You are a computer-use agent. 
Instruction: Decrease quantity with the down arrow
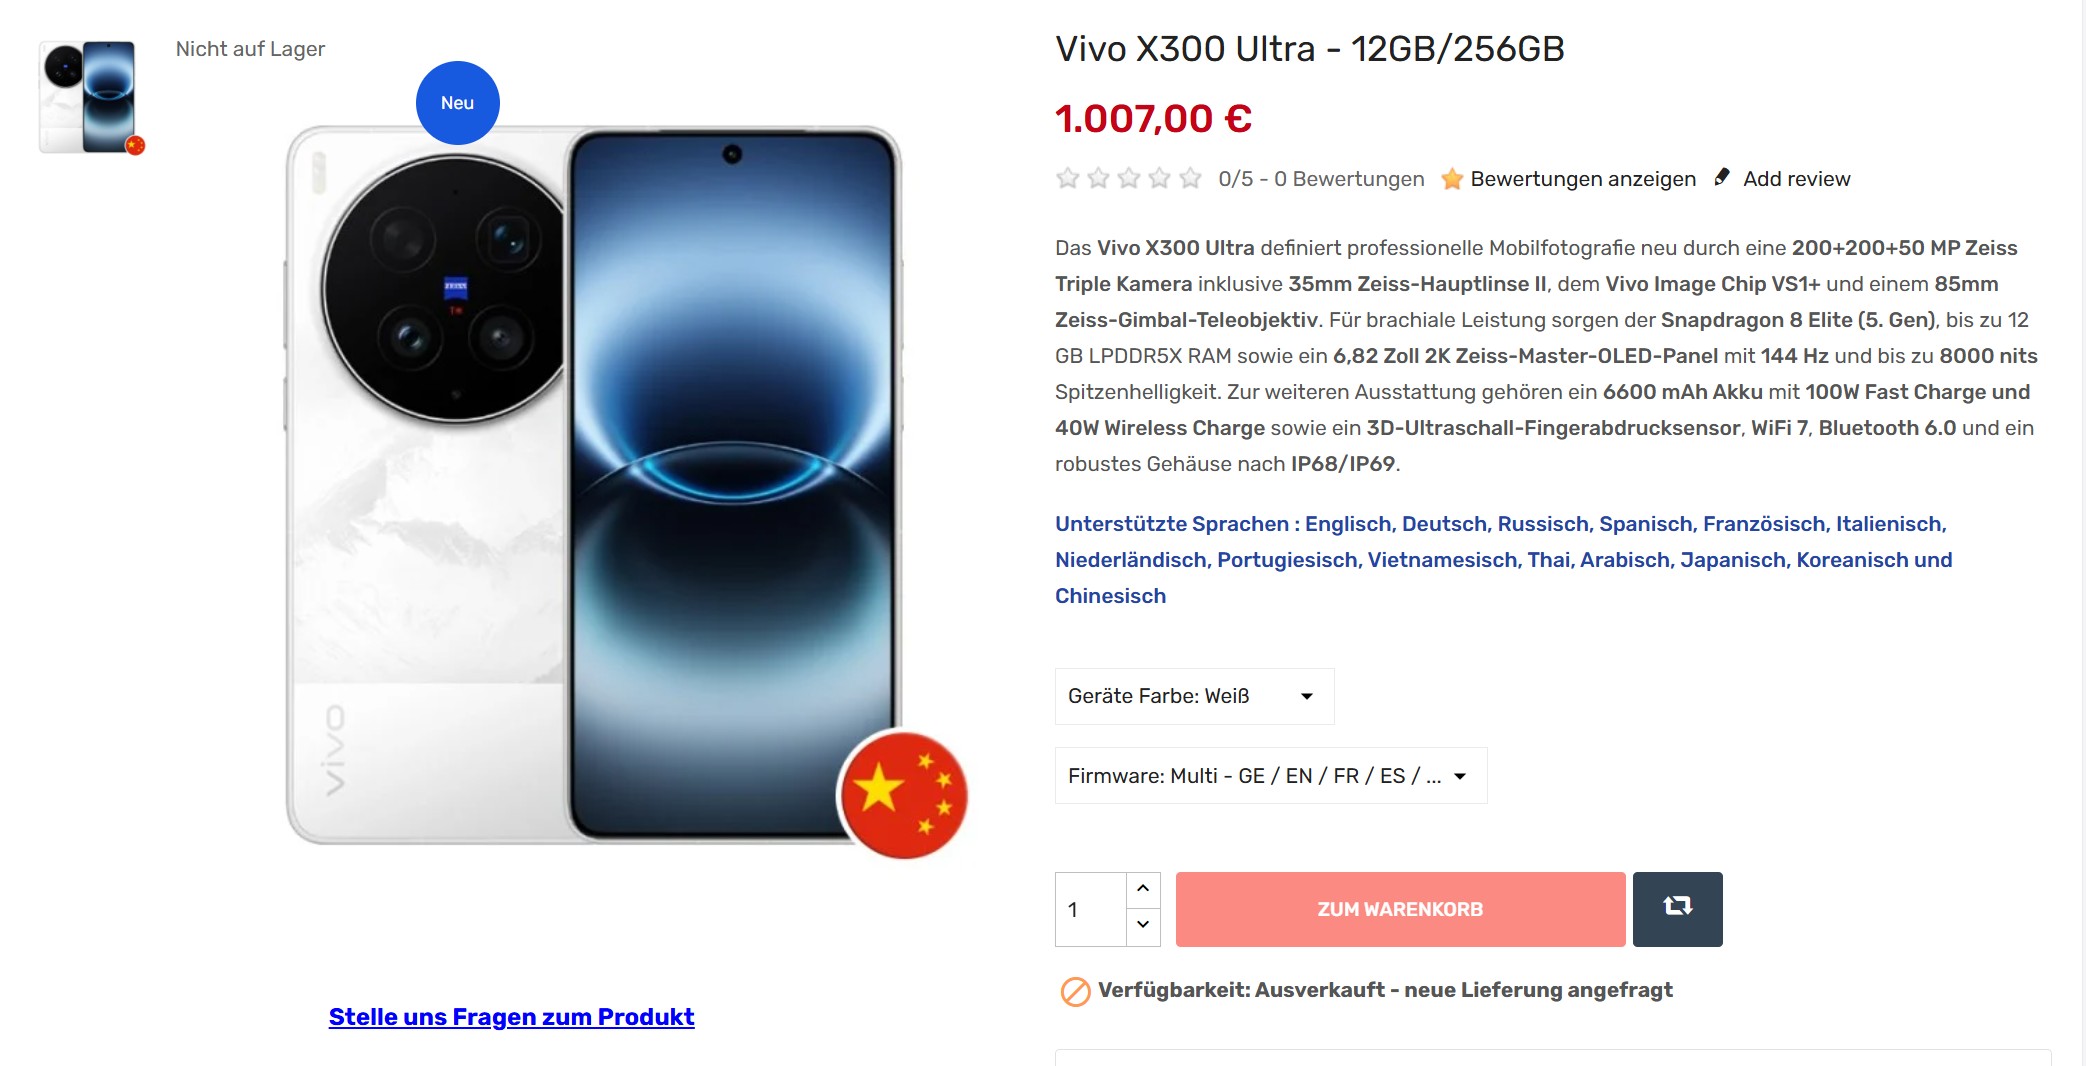(x=1143, y=925)
